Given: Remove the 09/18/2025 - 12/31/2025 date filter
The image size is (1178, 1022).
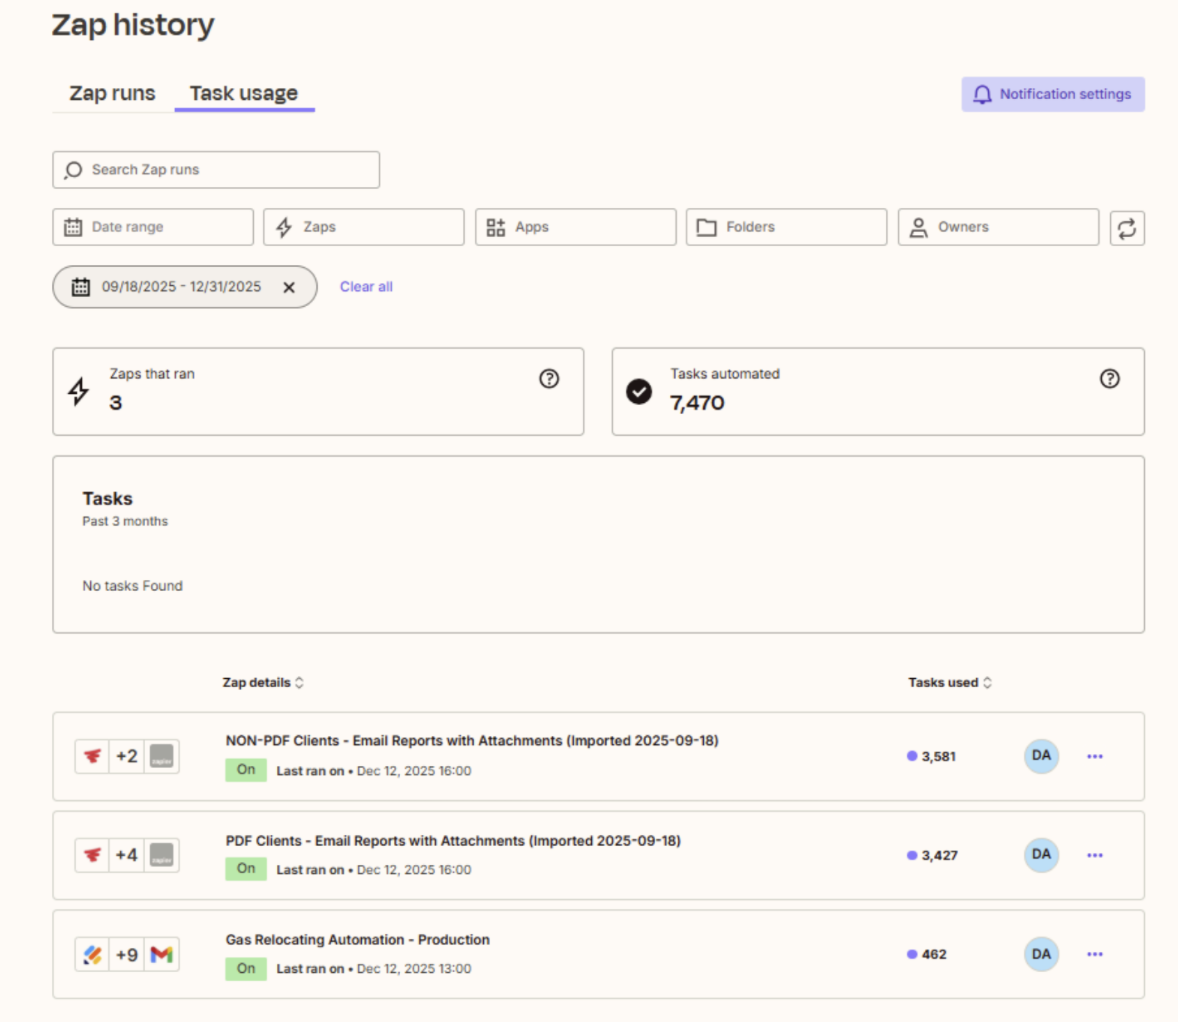Looking at the screenshot, I should [x=289, y=287].
